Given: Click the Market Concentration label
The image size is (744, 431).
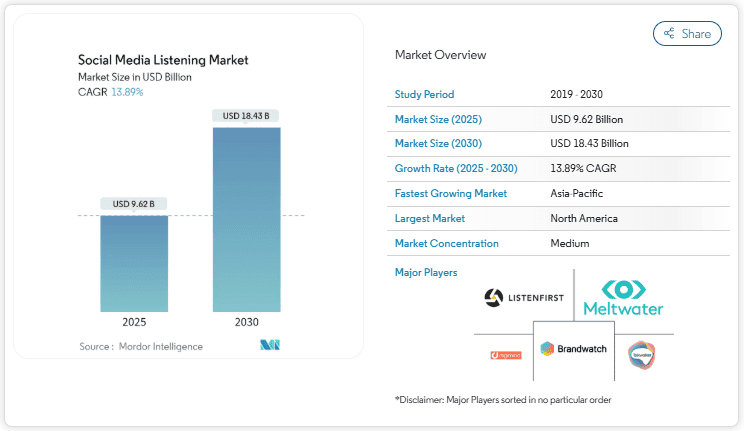Looking at the screenshot, I should (x=446, y=244).
